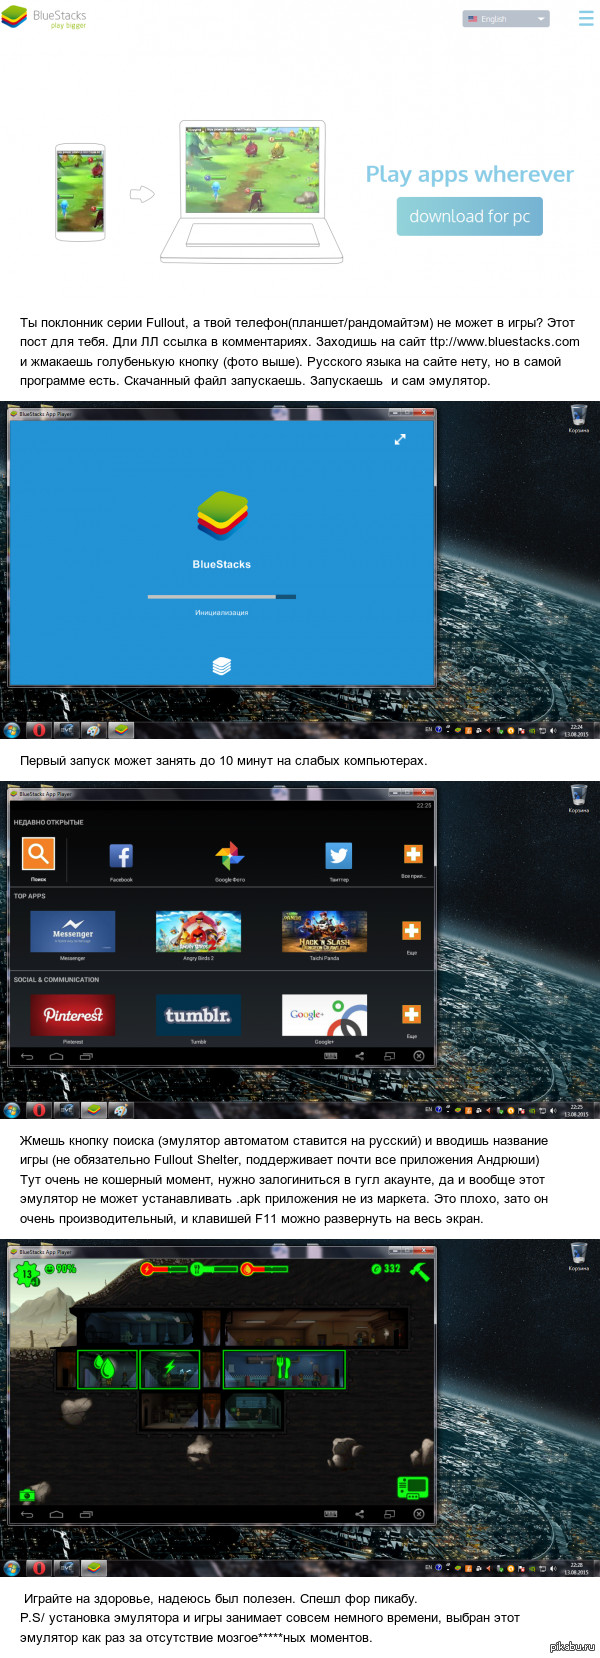The image size is (600, 1658).
Task: Click the keyboard icon on BlueStacks home screen bar
Action: point(331,1056)
